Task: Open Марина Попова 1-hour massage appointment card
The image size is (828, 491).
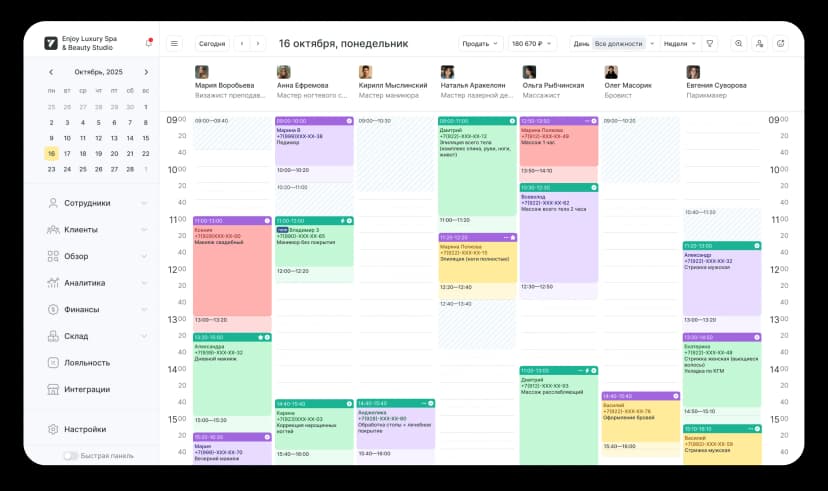Action: point(559,141)
